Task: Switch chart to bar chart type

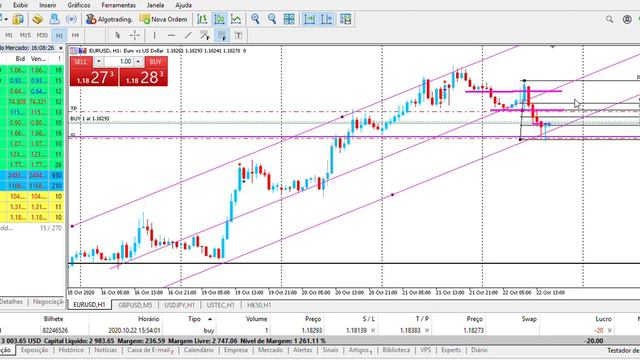Action: tap(202, 19)
